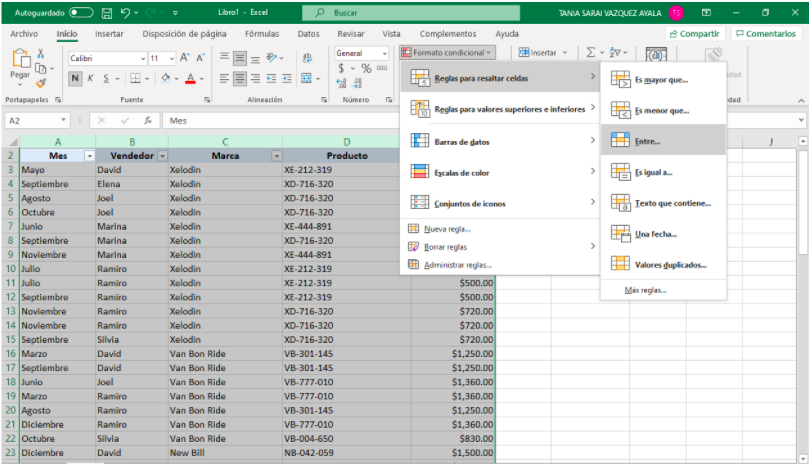
Task: Click the percent style icon
Action: tap(366, 68)
